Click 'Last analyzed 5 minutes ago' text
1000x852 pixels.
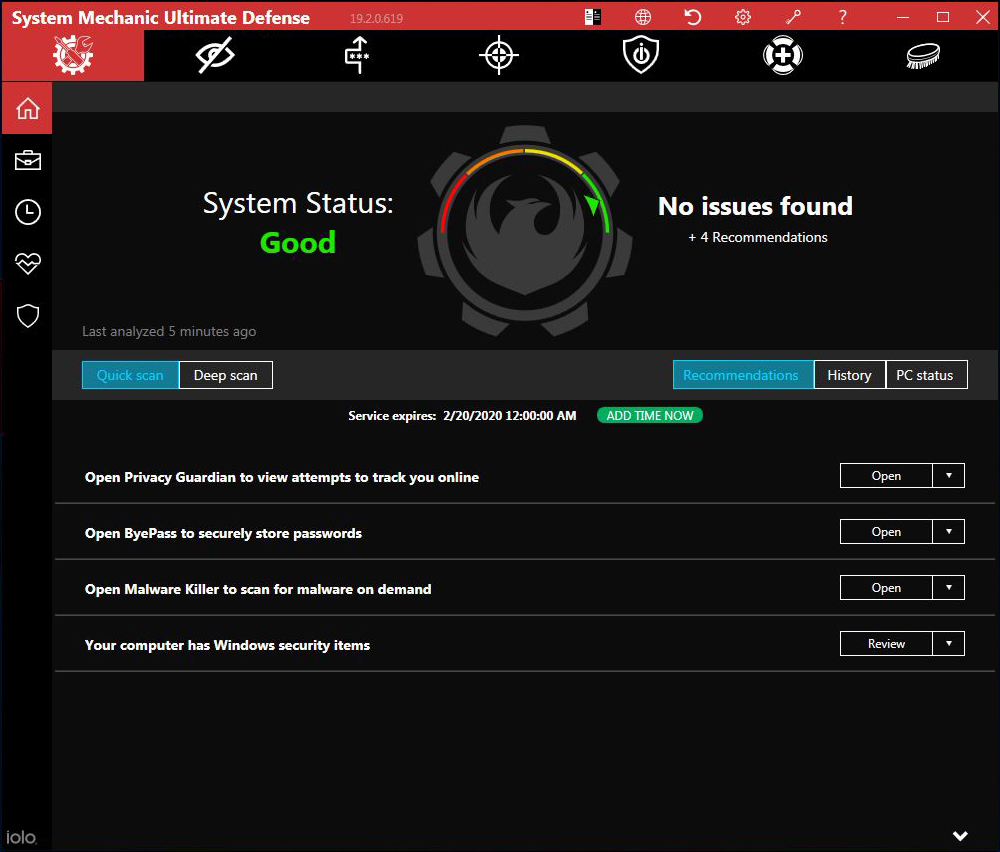point(169,331)
